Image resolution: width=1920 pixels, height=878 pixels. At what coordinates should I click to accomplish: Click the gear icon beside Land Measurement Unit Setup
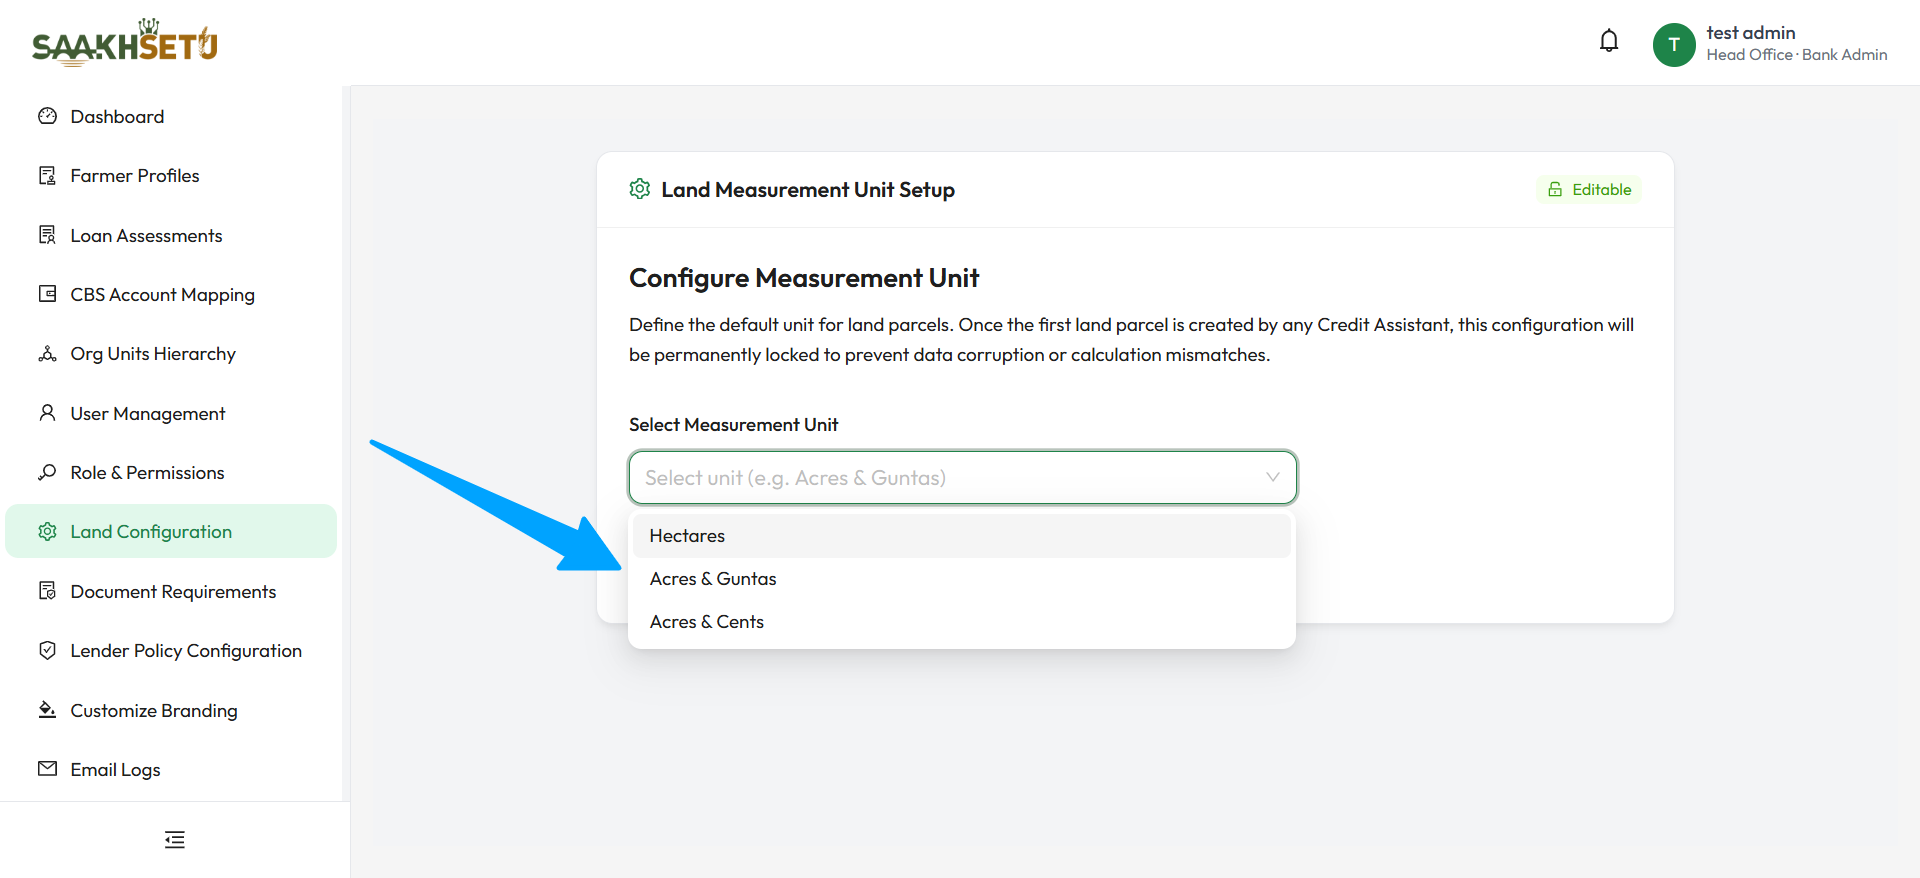click(x=640, y=189)
